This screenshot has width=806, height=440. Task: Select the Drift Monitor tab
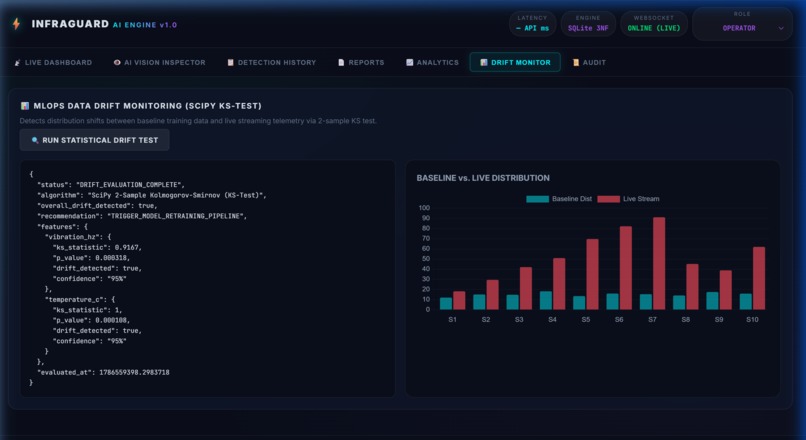[515, 63]
